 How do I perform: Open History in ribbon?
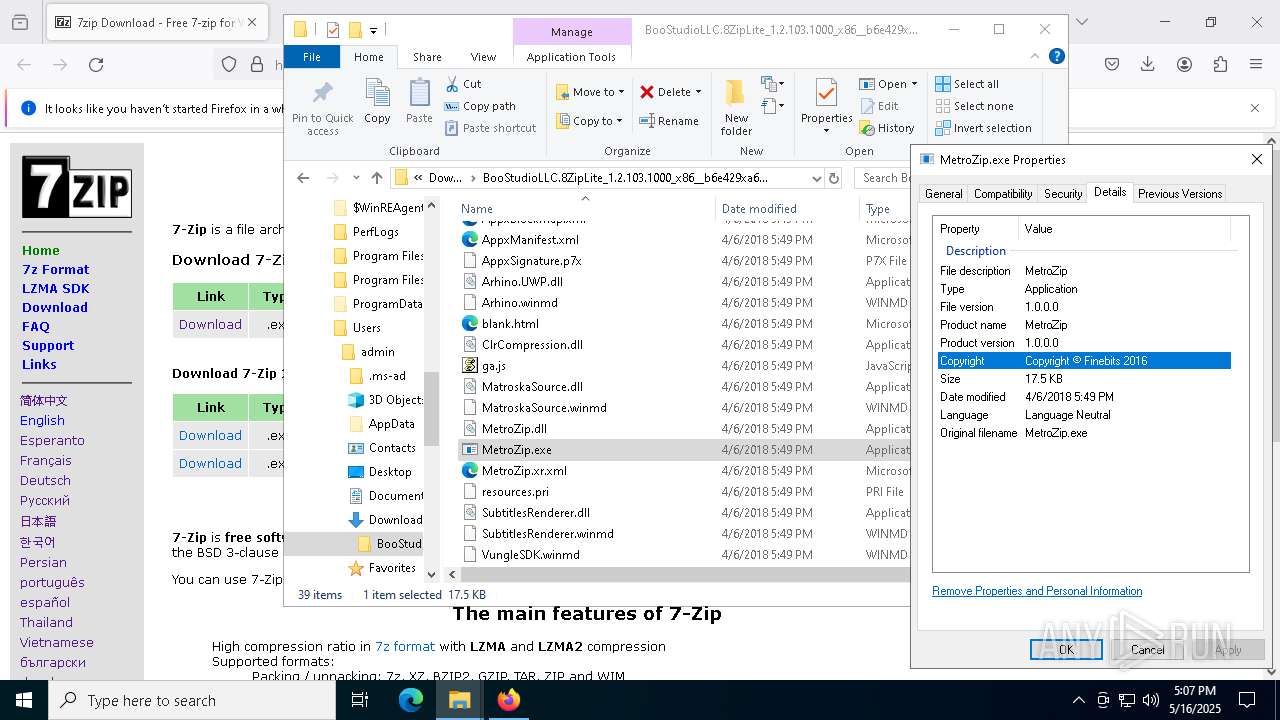pyautogui.click(x=887, y=128)
